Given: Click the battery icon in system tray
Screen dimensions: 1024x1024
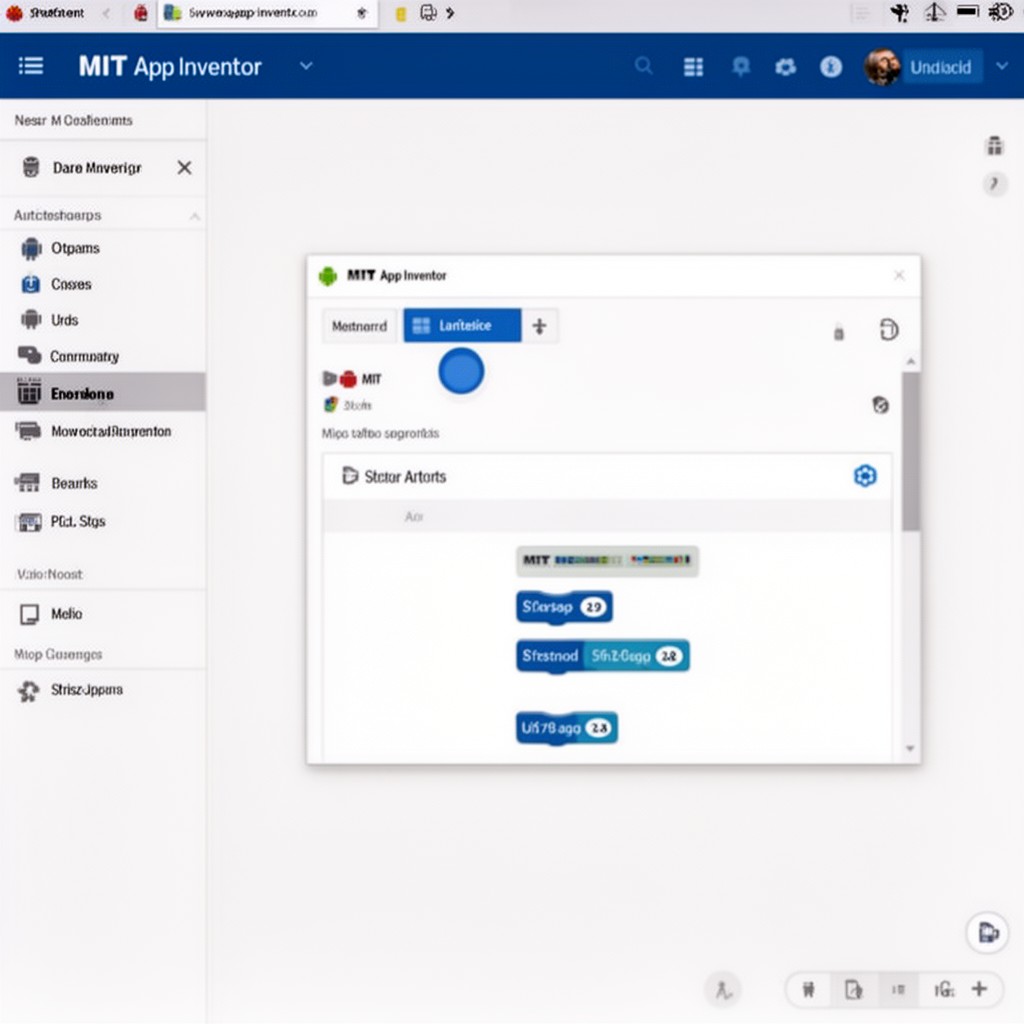Looking at the screenshot, I should 967,11.
